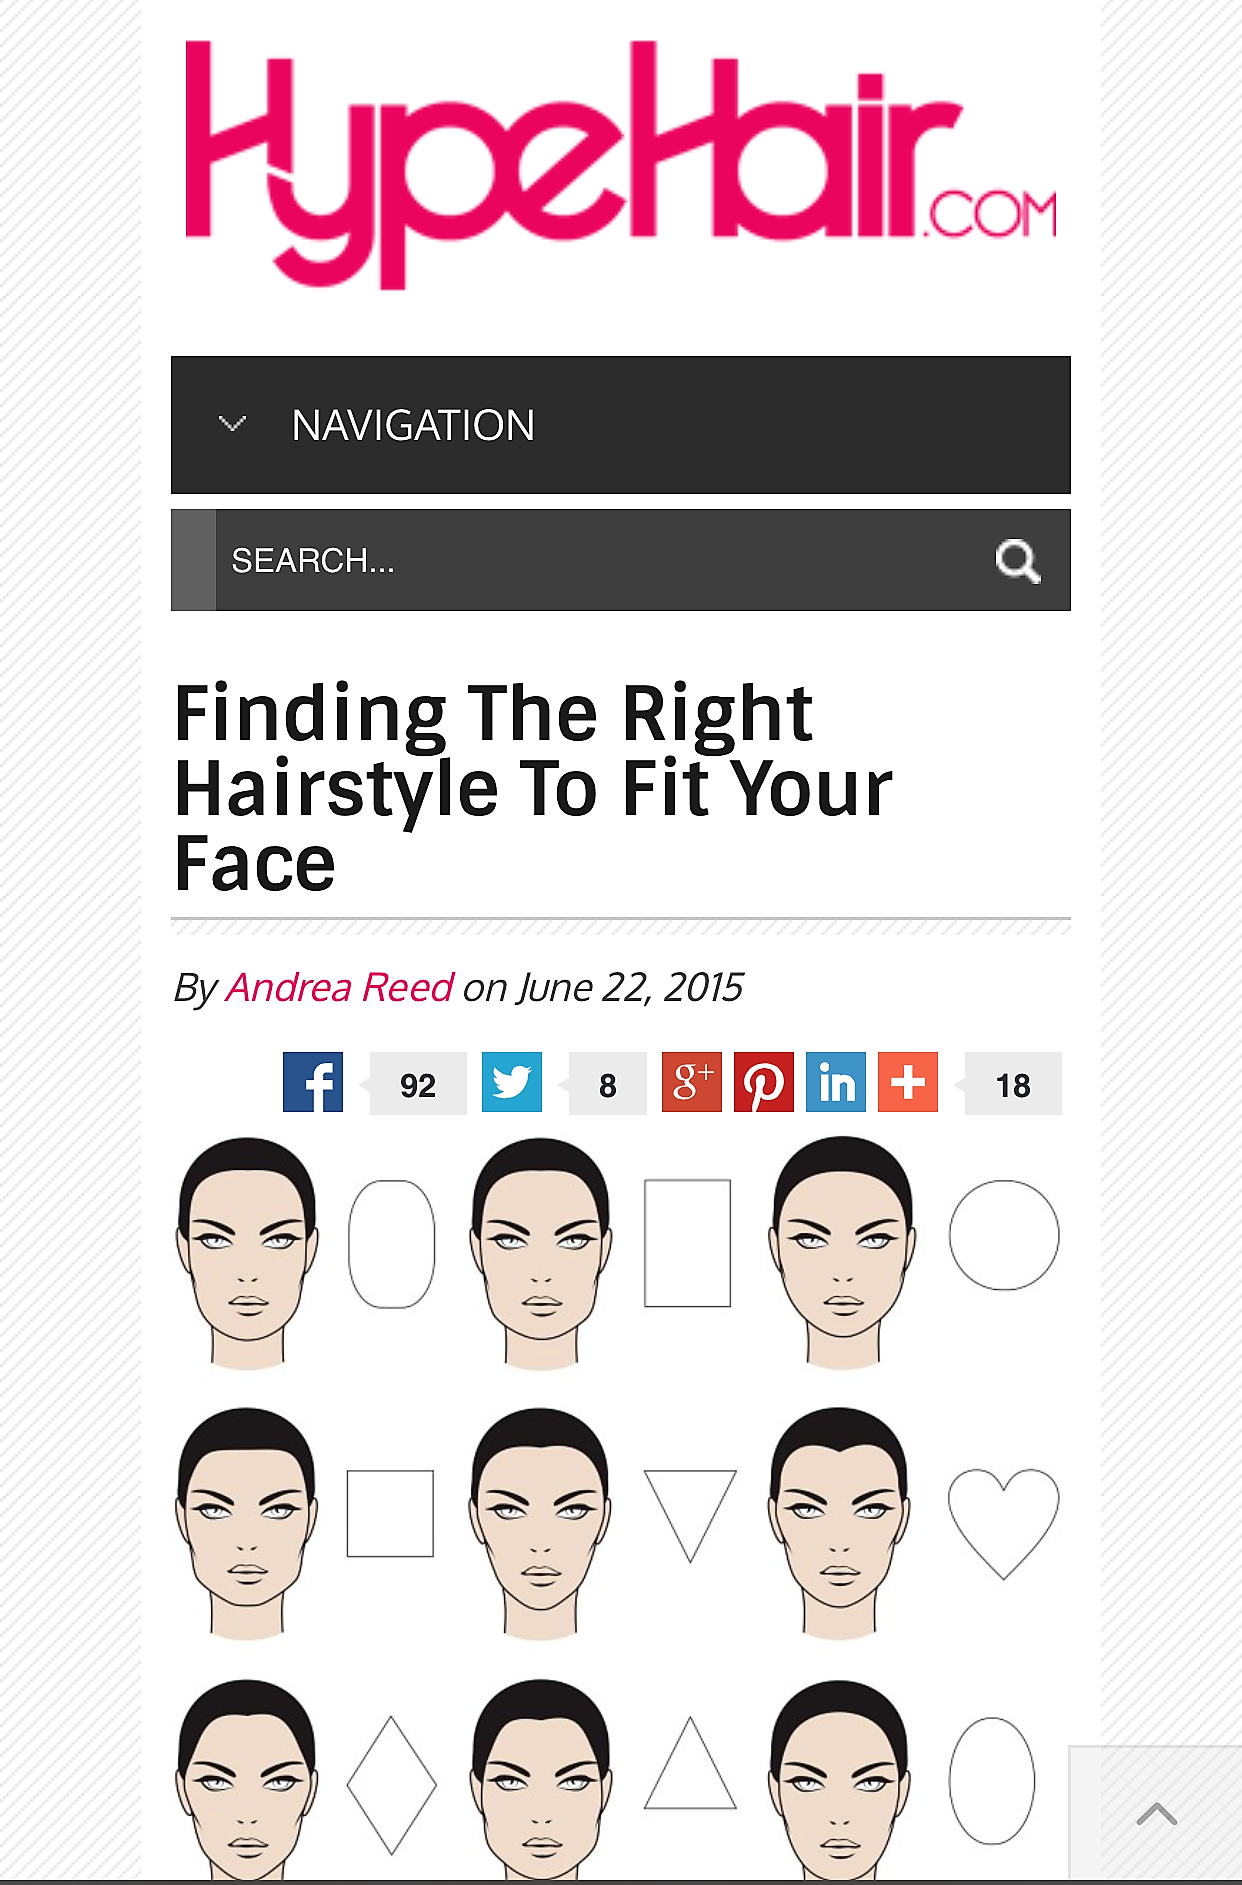The image size is (1242, 1885).
Task: Pin article to Pinterest
Action: [764, 1082]
